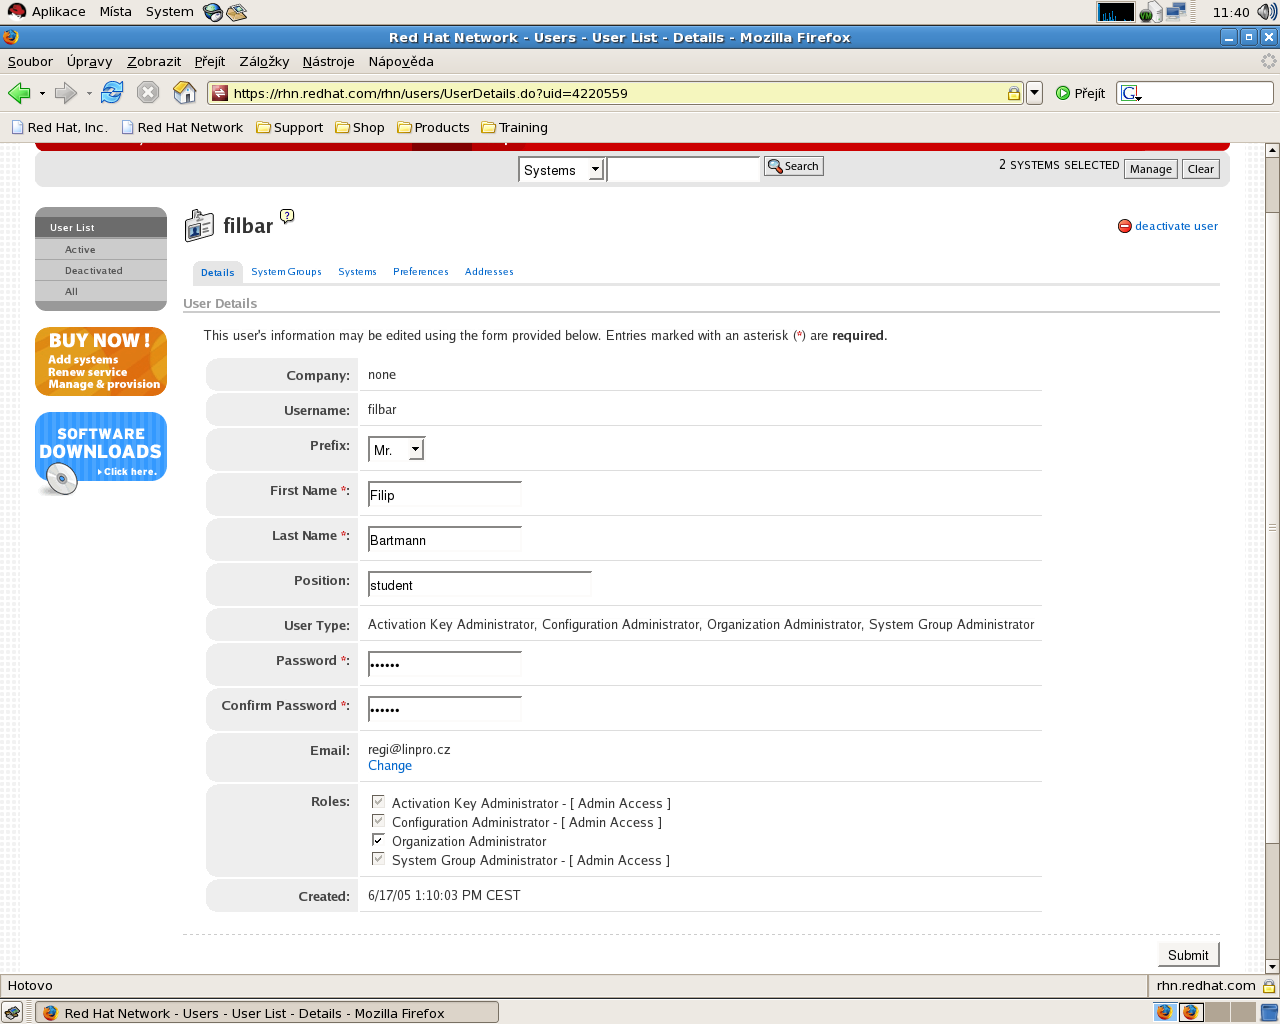The width and height of the screenshot is (1280, 1024).
Task: Click the Search button
Action: click(794, 166)
